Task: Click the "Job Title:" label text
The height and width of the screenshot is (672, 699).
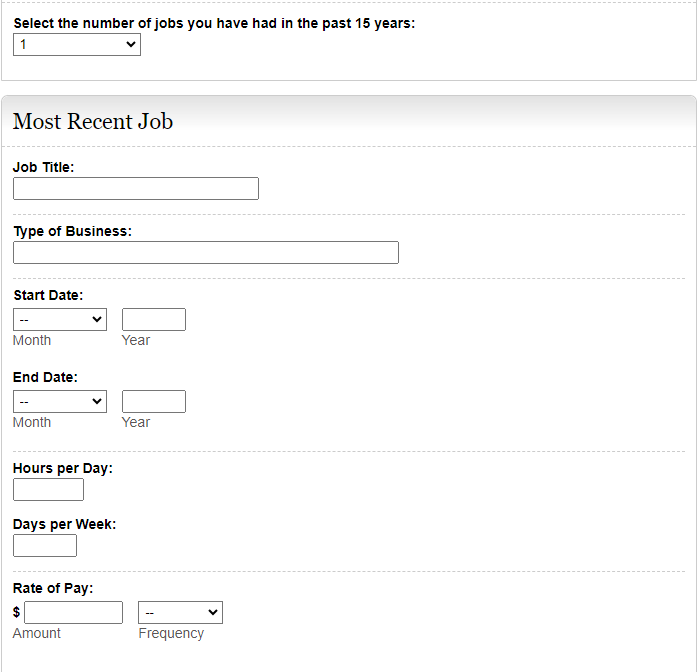Action: [x=43, y=167]
